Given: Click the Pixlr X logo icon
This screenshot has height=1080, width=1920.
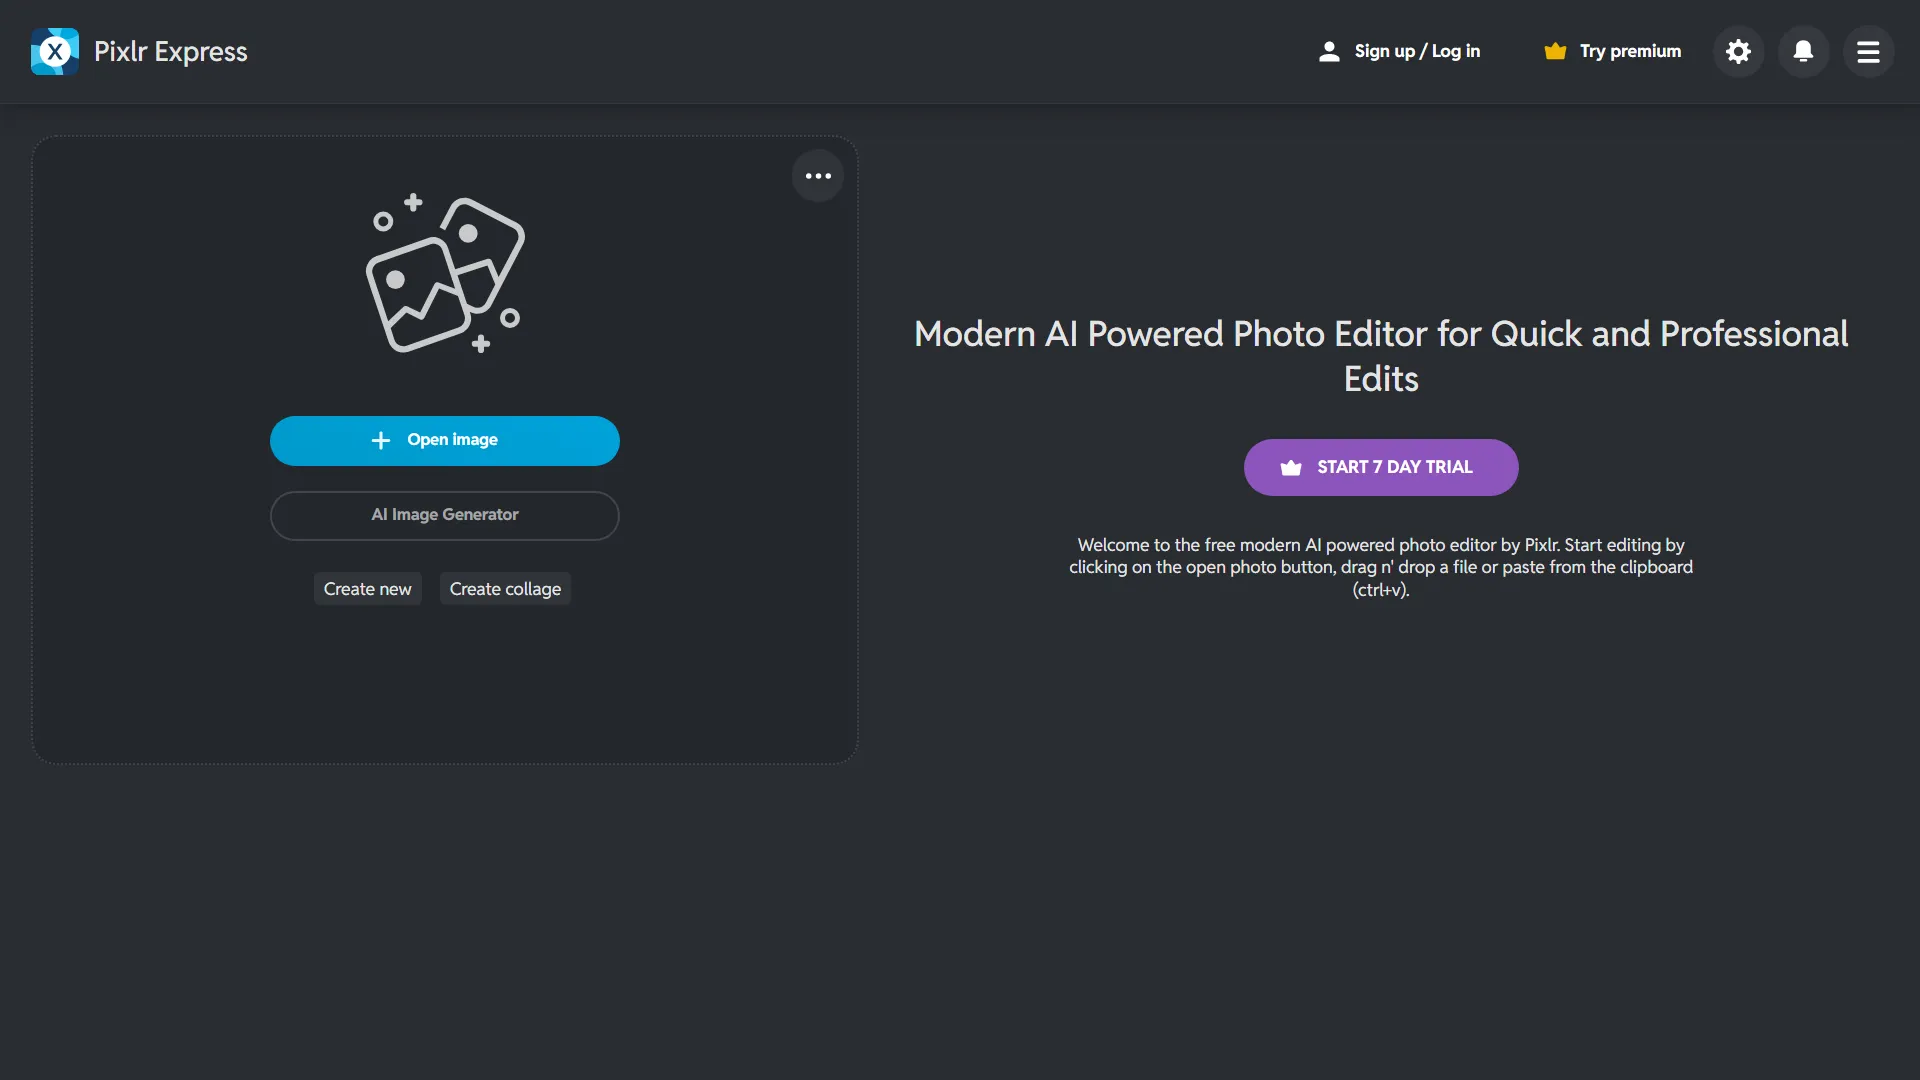Looking at the screenshot, I should click(x=55, y=51).
